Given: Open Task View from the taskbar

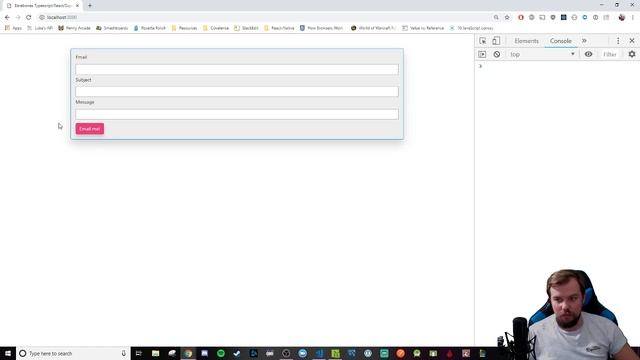Looking at the screenshot, I should point(138,353).
